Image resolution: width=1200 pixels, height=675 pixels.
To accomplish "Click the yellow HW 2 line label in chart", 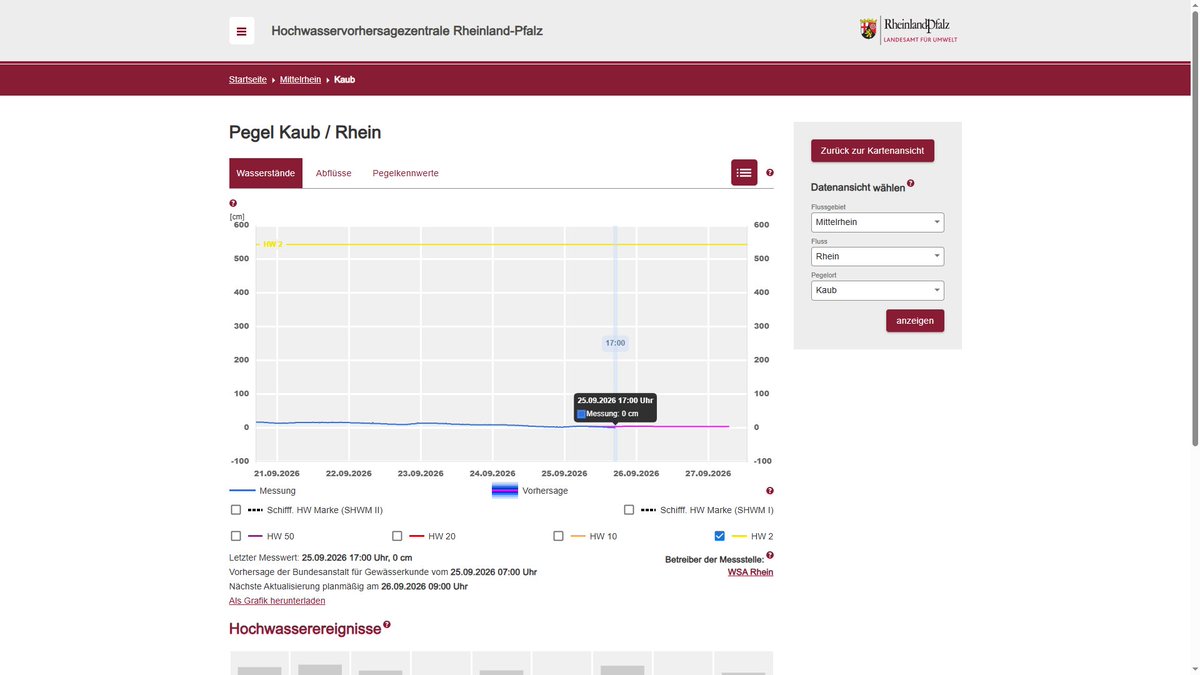I will click(273, 244).
